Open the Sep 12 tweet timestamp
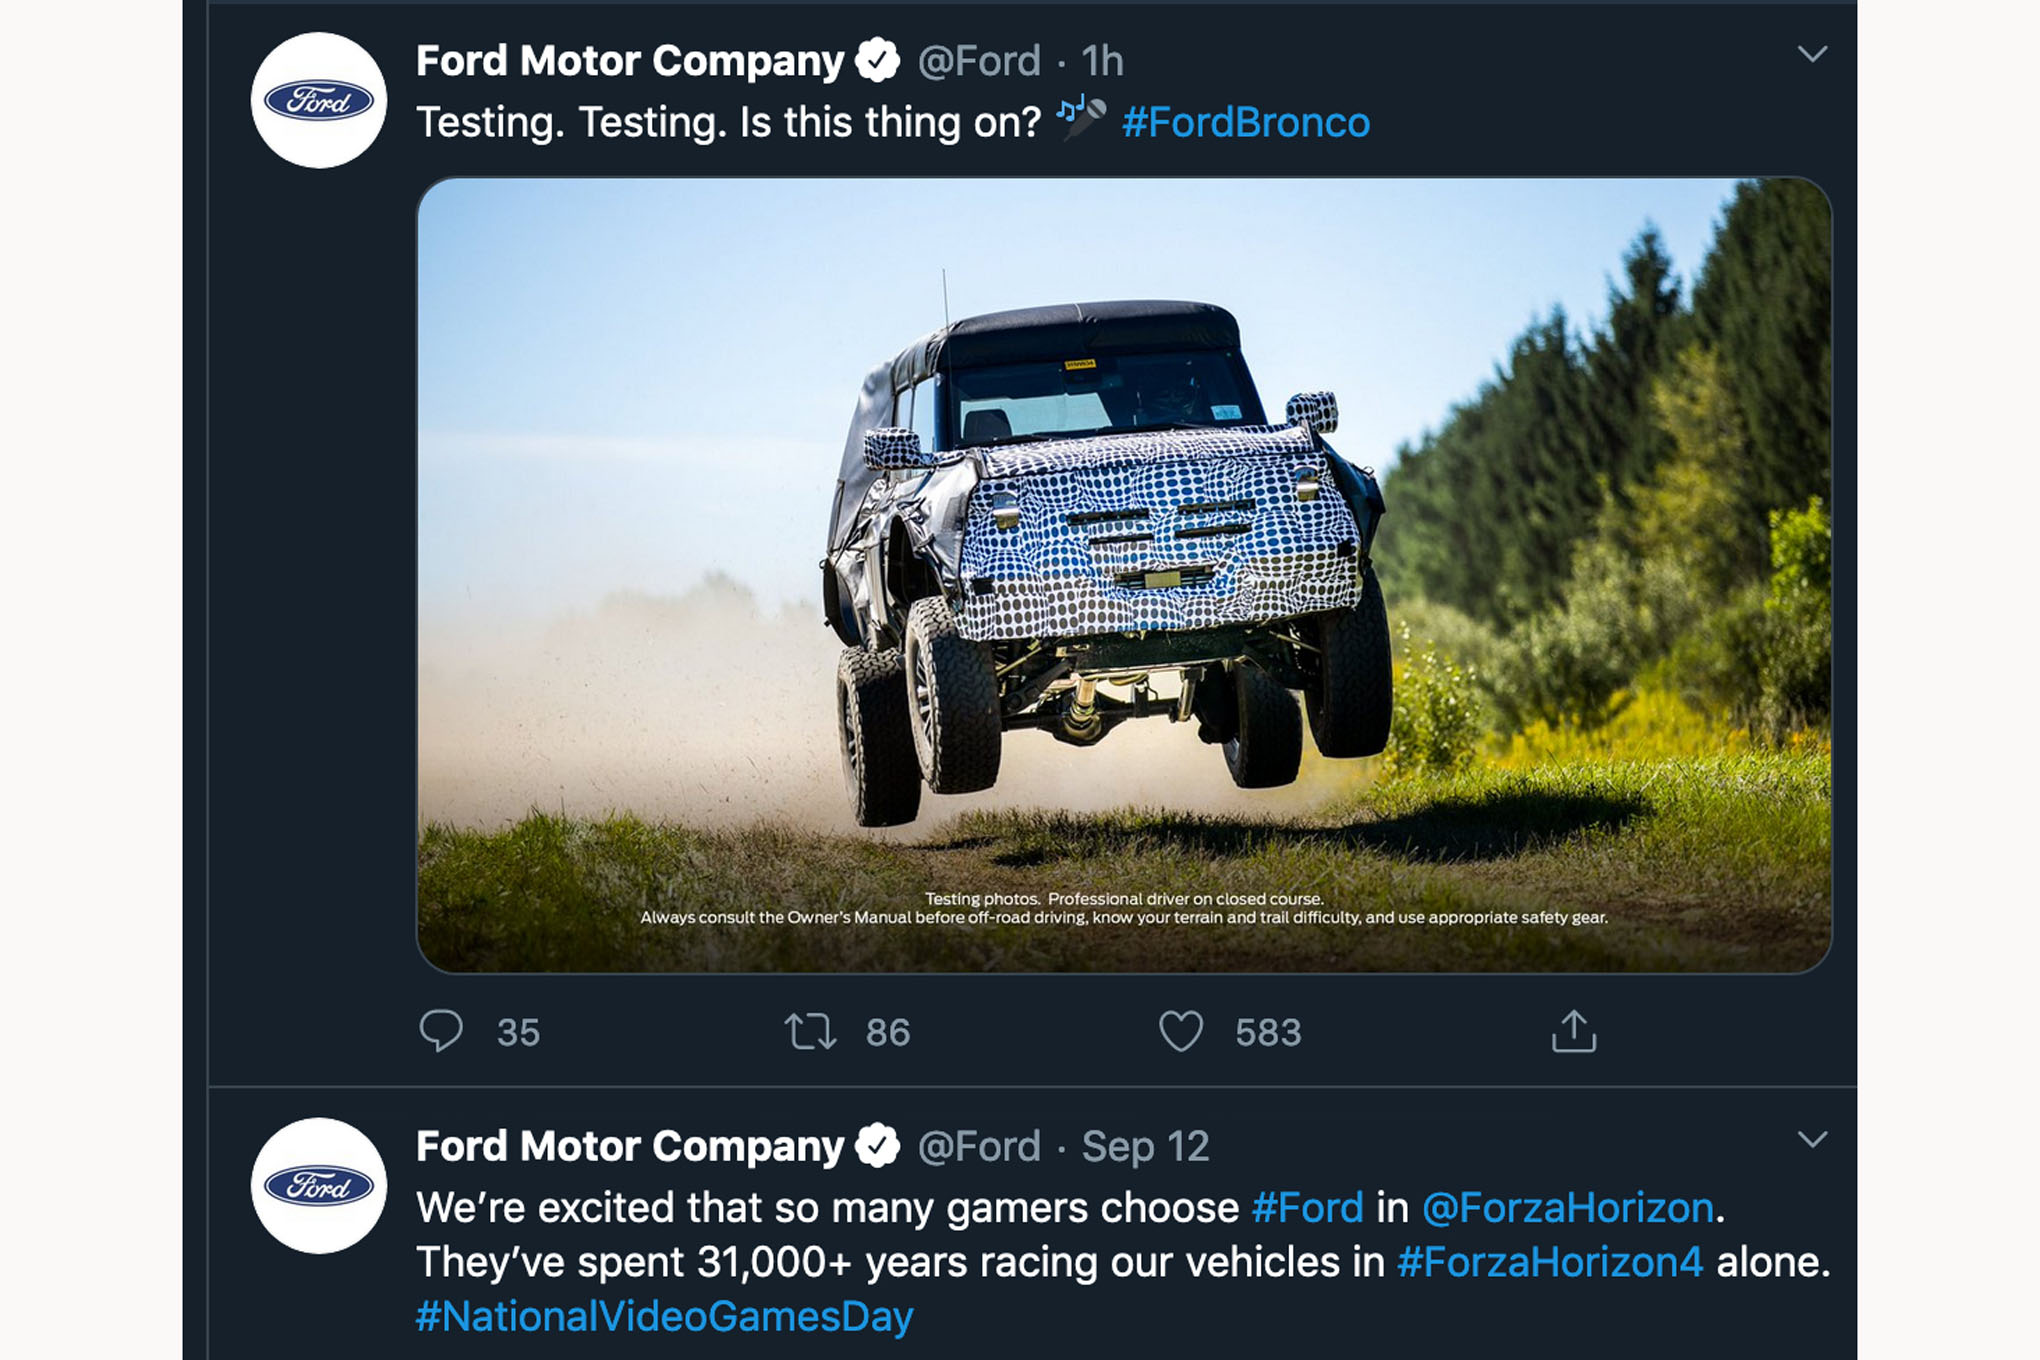 [1145, 1146]
